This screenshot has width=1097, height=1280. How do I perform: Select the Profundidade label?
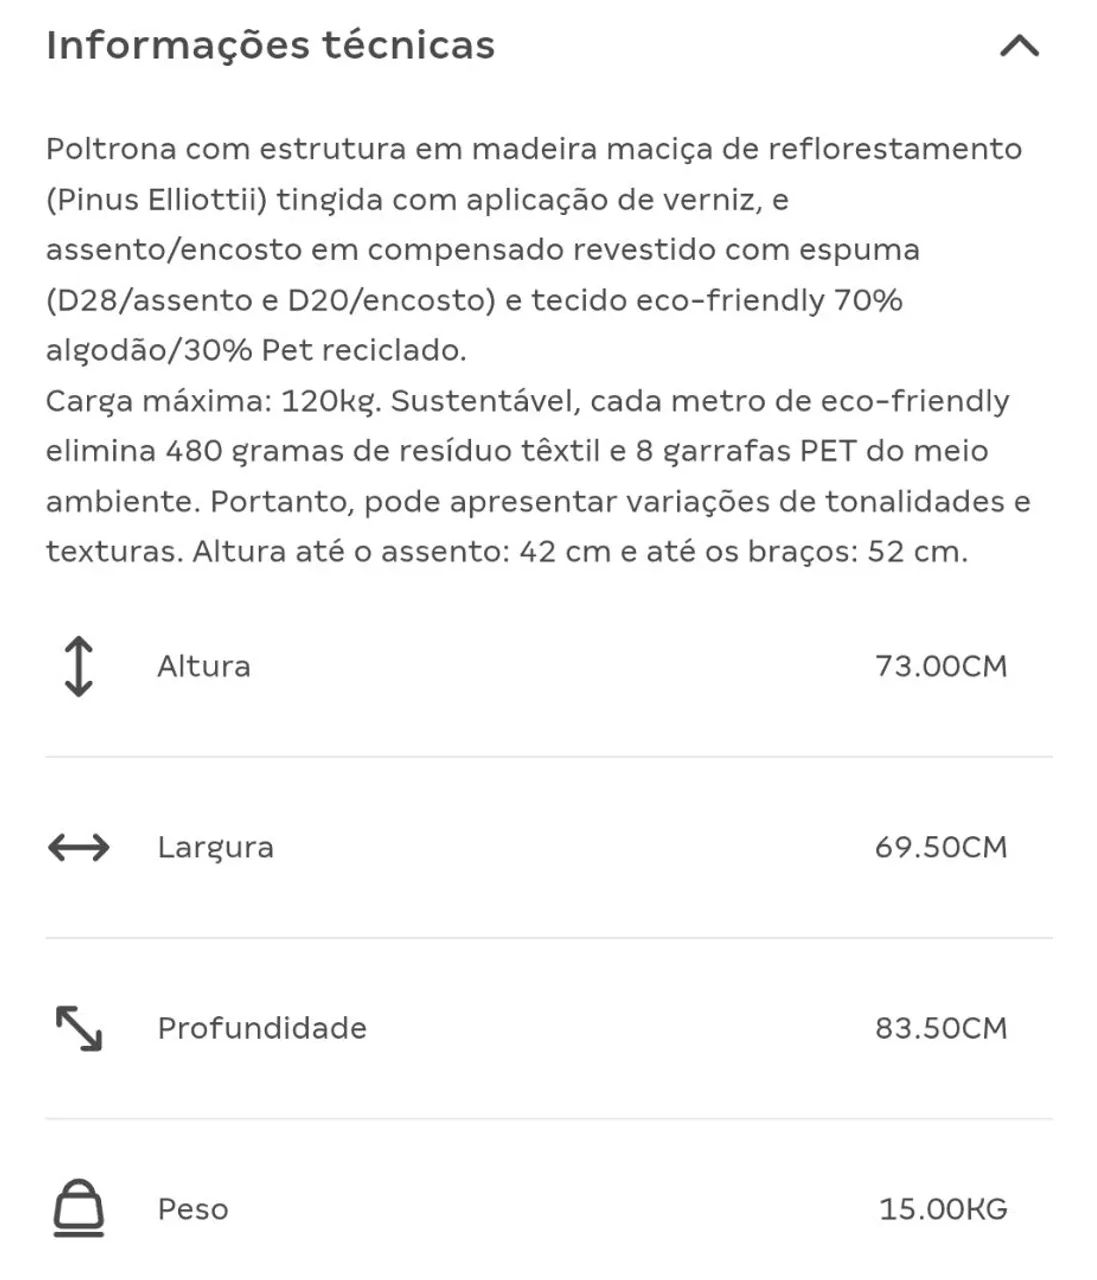[x=262, y=1028]
